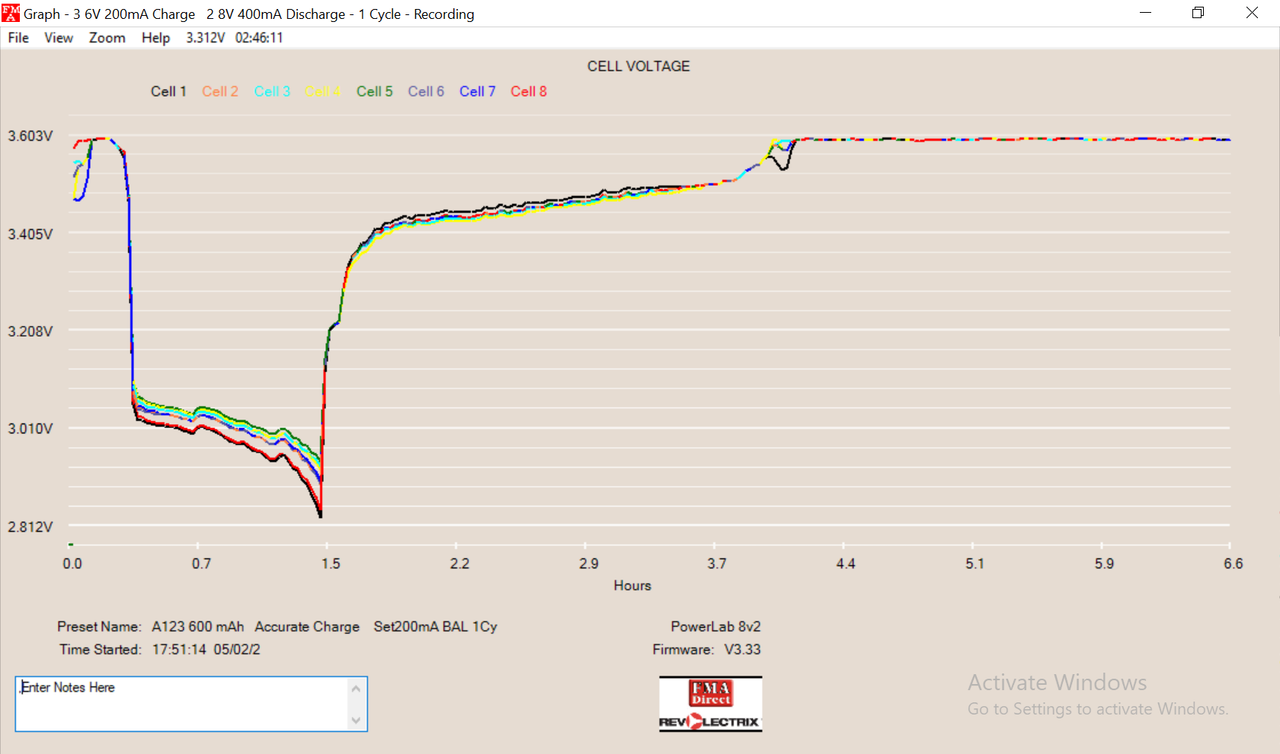Click the 3.208V axis label

point(30,331)
